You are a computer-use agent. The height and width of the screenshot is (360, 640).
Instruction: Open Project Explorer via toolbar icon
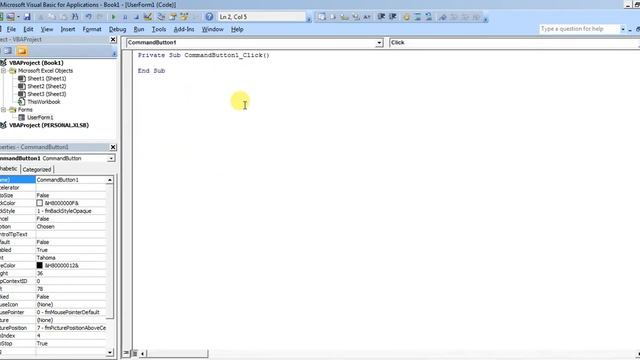161,17
